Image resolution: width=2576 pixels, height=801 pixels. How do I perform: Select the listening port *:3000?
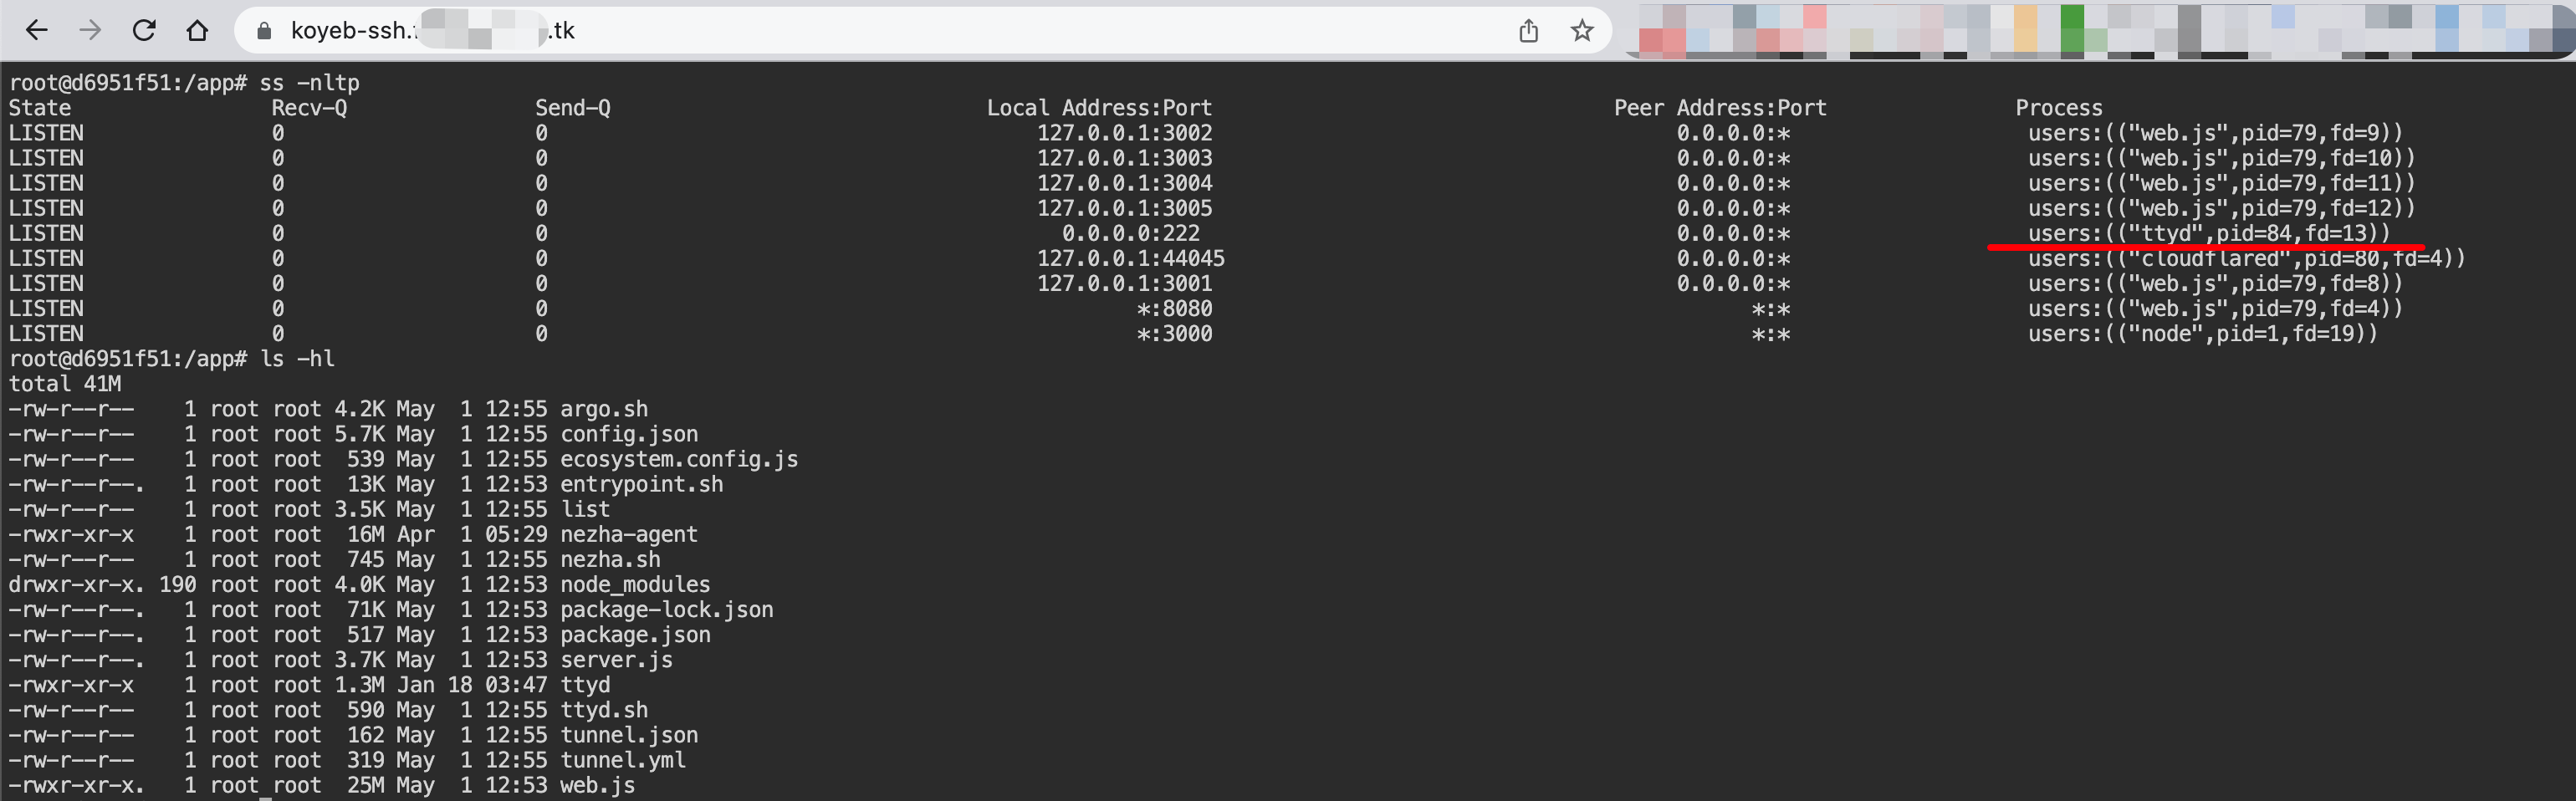[x=1174, y=333]
